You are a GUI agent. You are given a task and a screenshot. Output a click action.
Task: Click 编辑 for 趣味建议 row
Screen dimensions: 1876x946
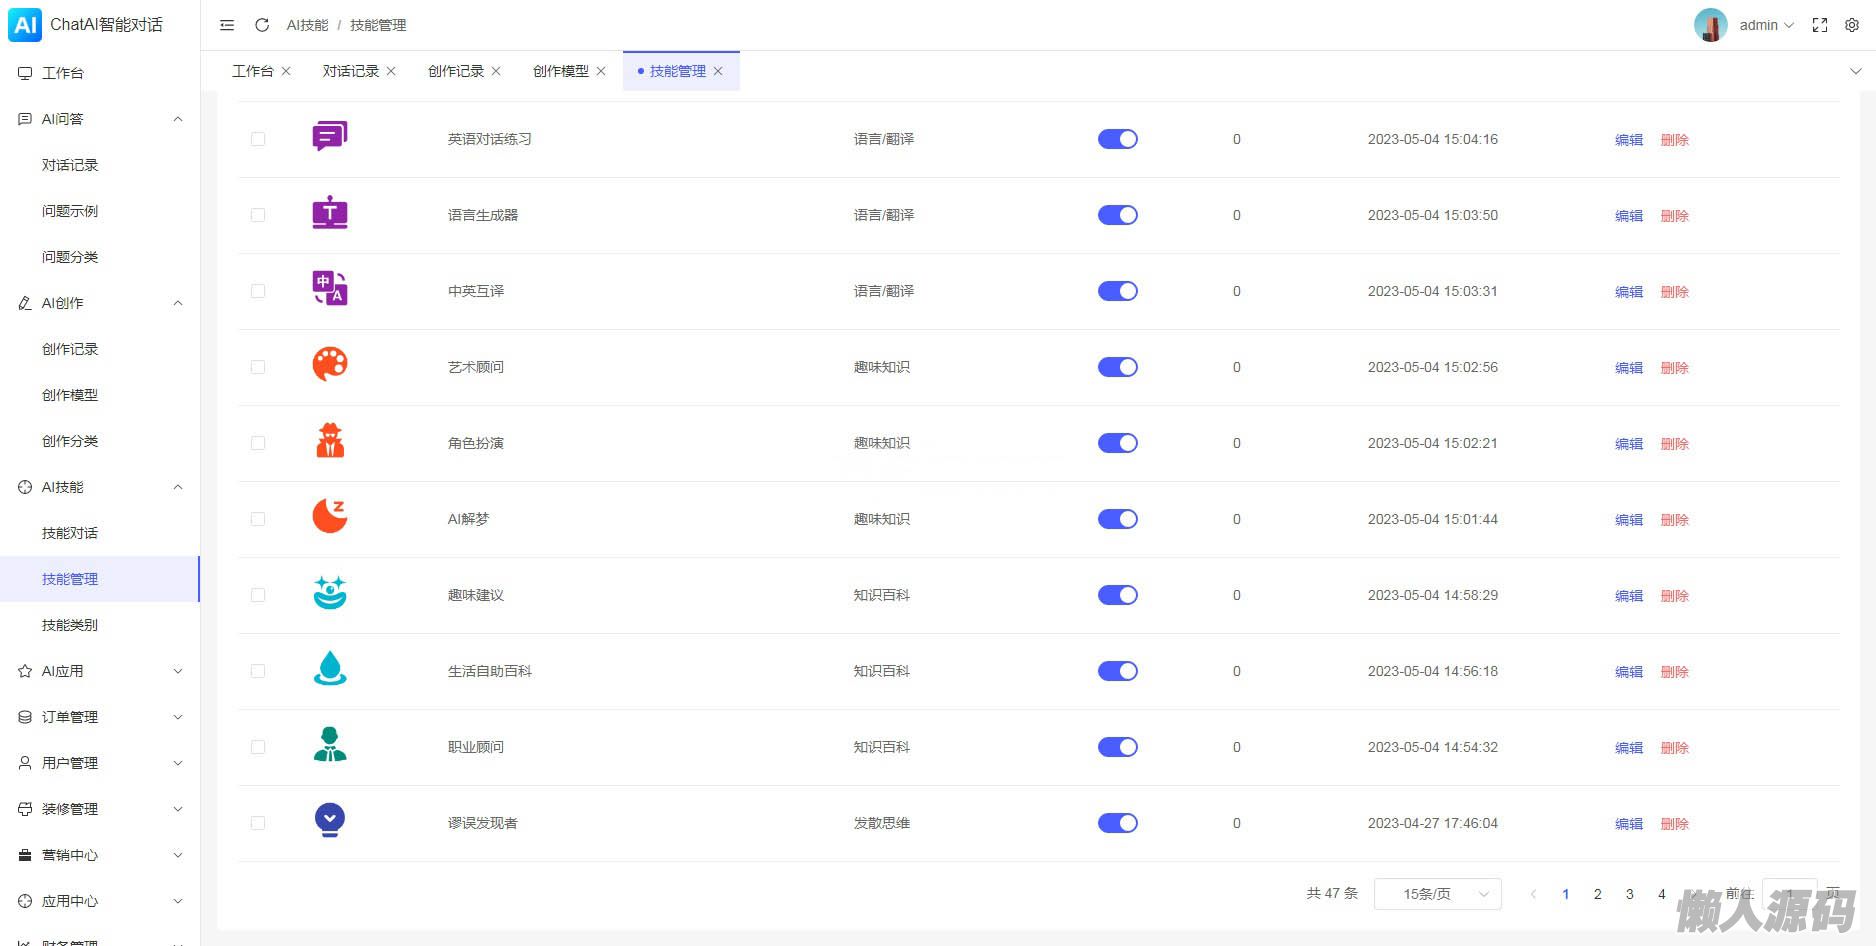[x=1629, y=596]
